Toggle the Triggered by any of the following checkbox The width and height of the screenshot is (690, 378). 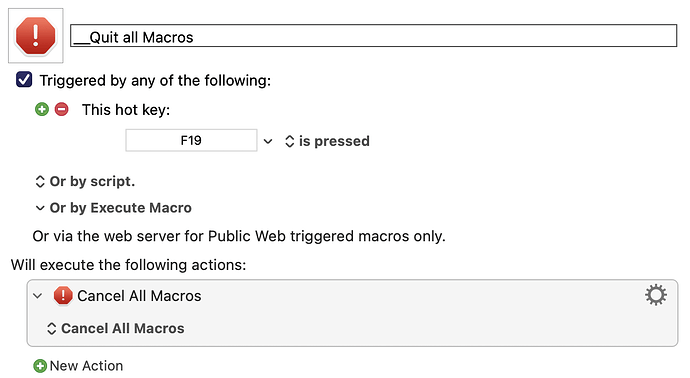pos(24,80)
